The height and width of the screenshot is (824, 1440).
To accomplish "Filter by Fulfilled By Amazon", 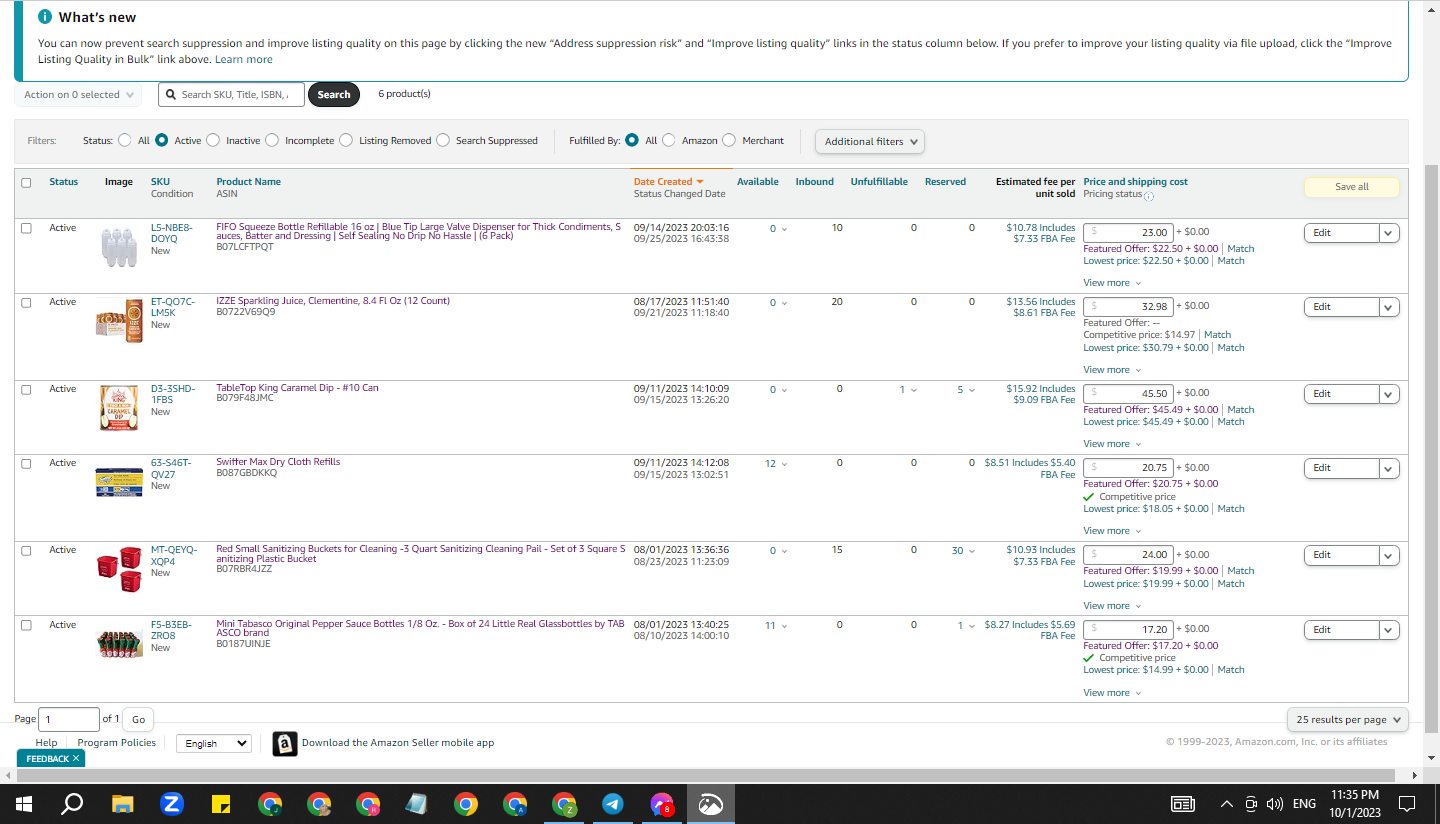I will click(669, 140).
